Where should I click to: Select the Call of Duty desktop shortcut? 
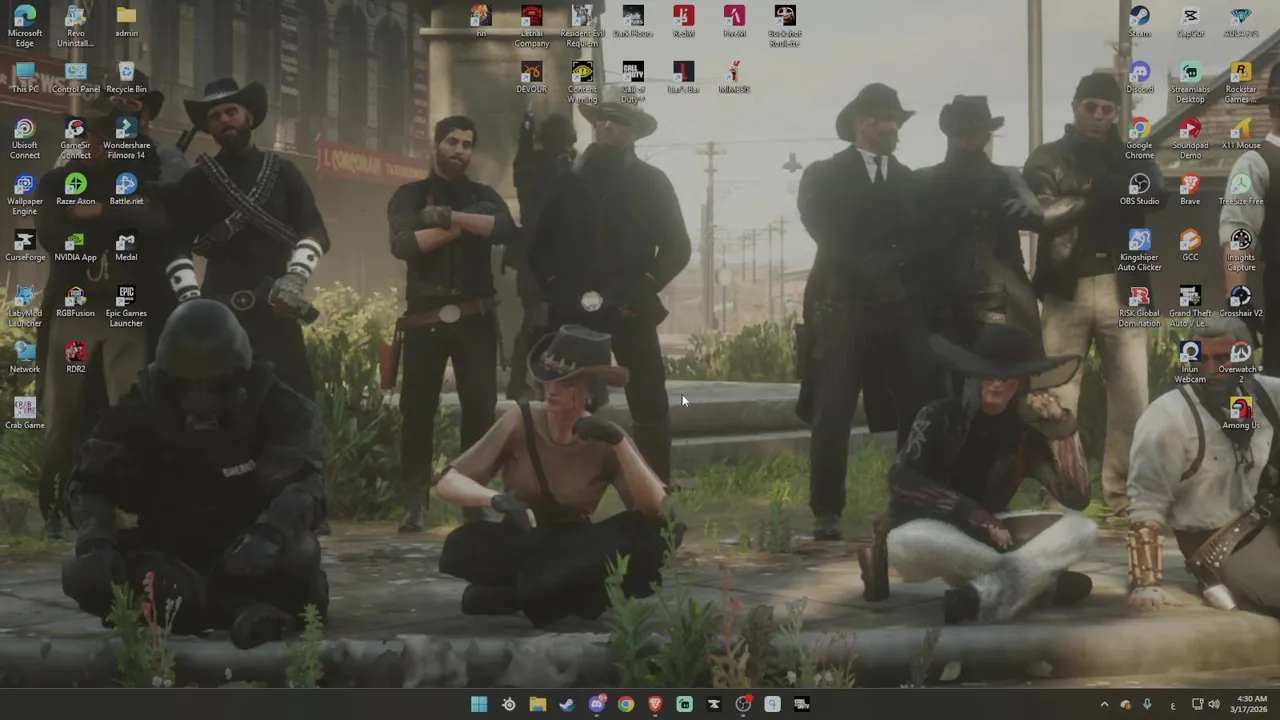(x=633, y=82)
